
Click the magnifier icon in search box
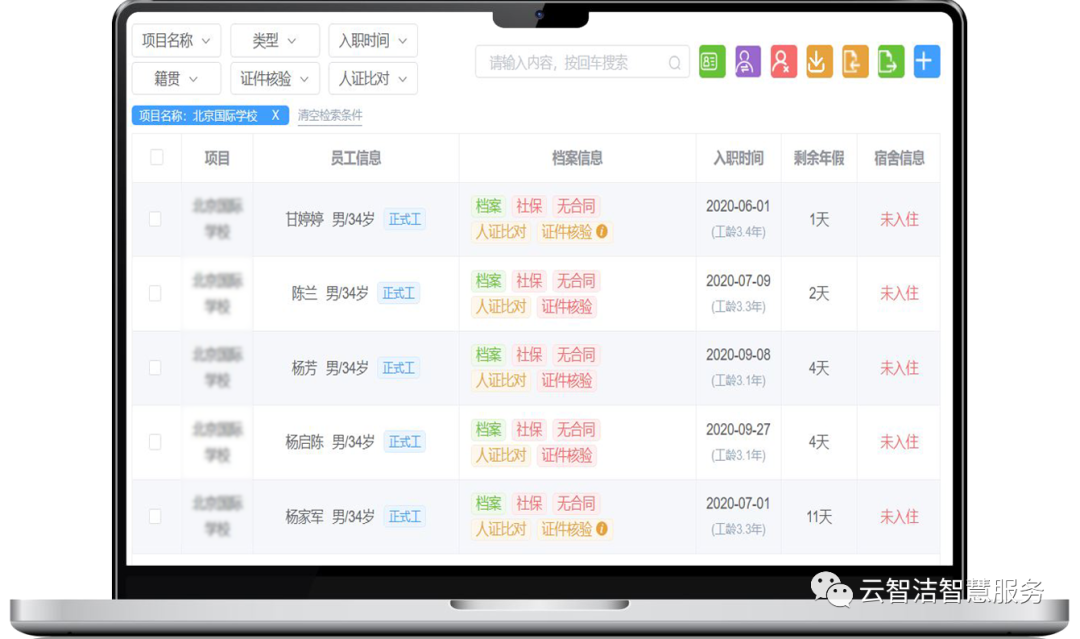tap(676, 63)
